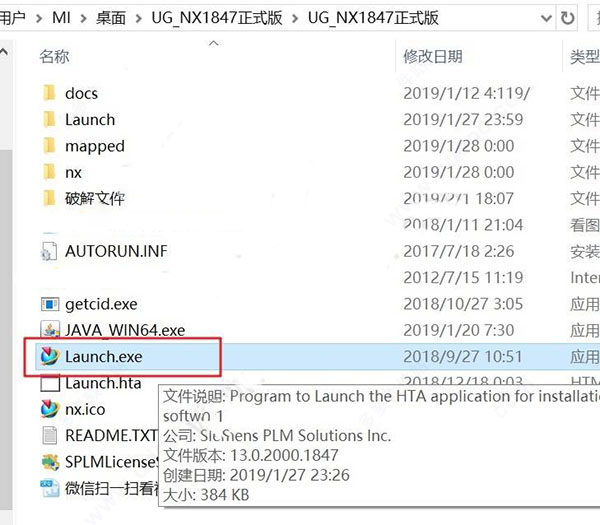Select the Launch.exe file name
600x525 pixels.
104,357
